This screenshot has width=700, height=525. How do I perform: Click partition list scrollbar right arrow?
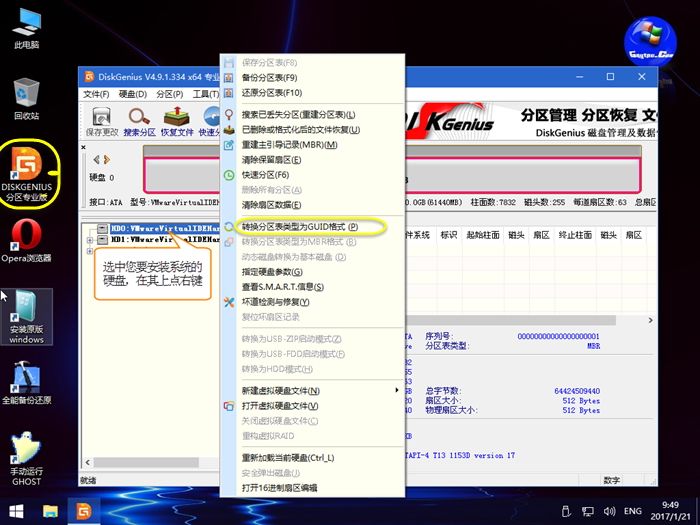coord(650,320)
